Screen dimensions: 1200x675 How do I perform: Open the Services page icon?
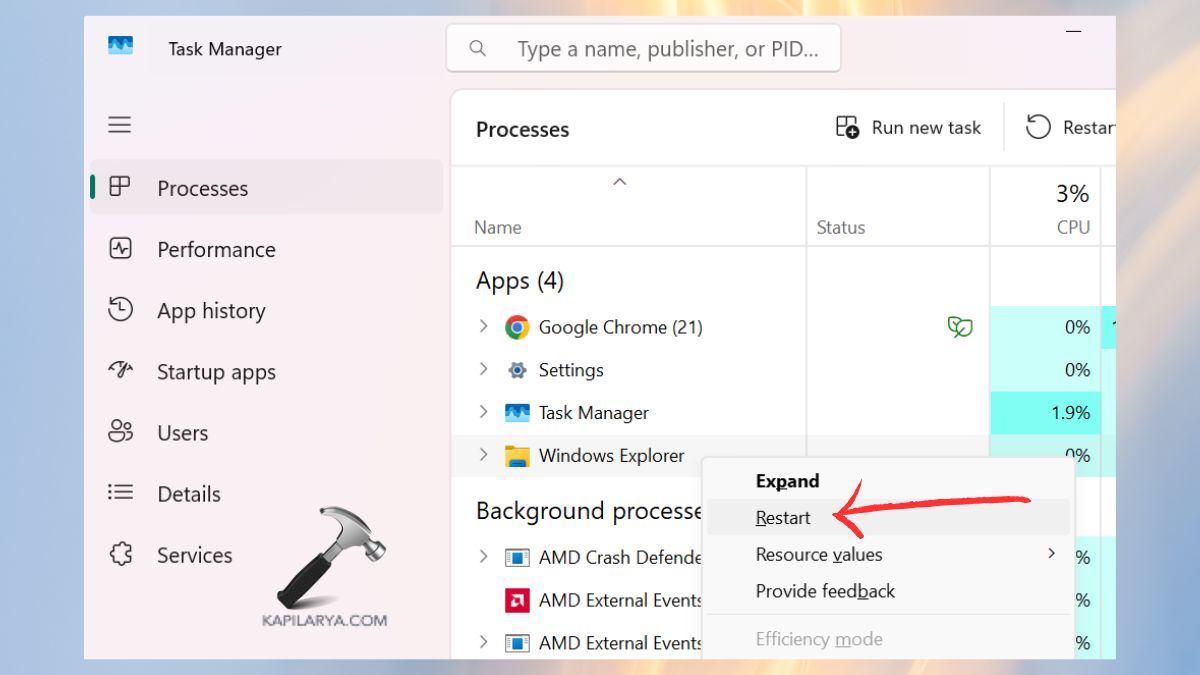tap(119, 554)
